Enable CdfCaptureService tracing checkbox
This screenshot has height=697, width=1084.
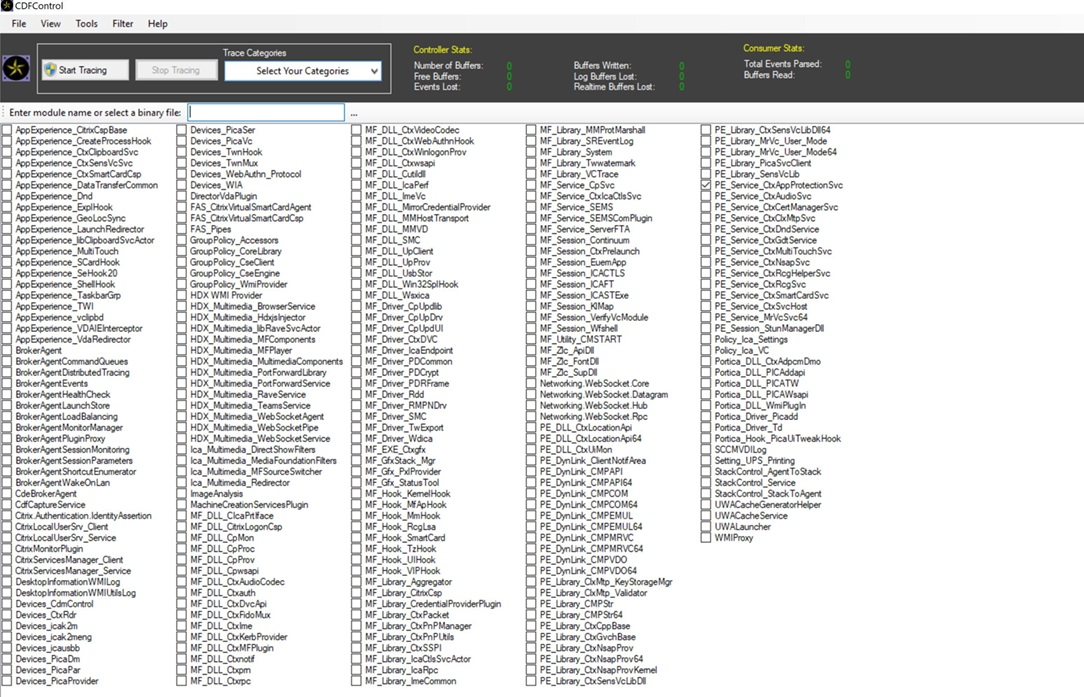(7, 505)
